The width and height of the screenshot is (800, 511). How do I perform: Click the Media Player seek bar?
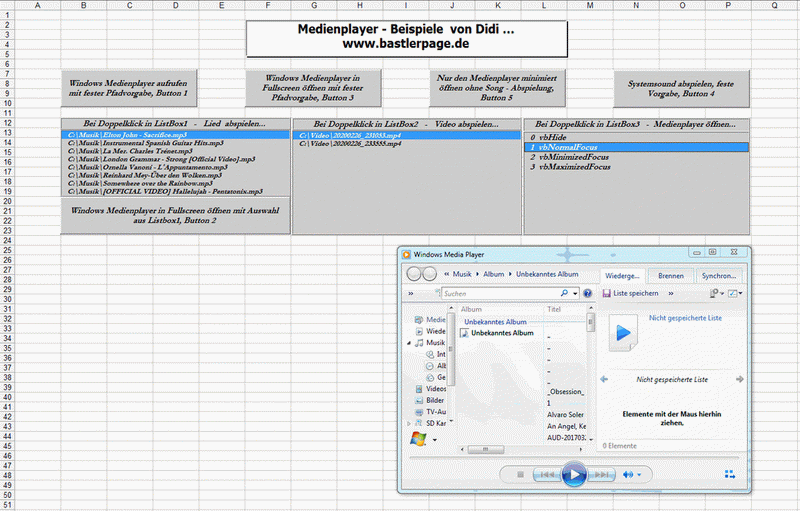point(573,457)
